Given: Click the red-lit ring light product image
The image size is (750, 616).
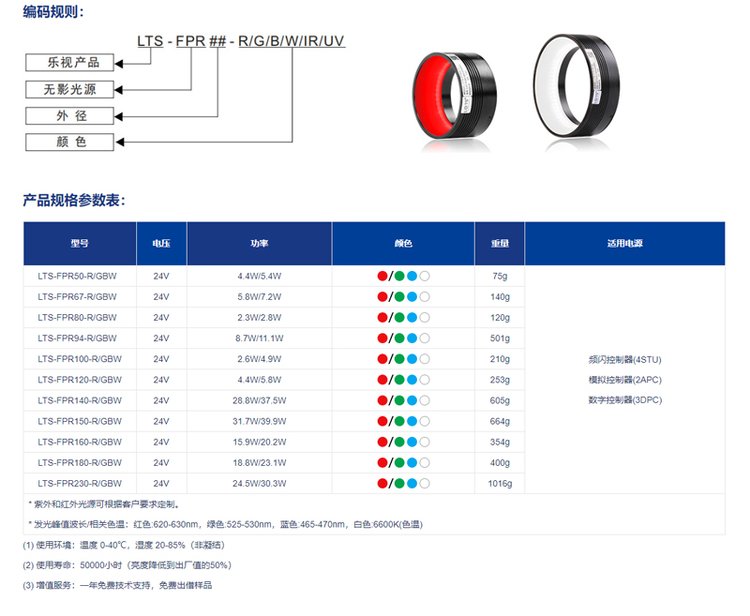Looking at the screenshot, I should tap(455, 96).
